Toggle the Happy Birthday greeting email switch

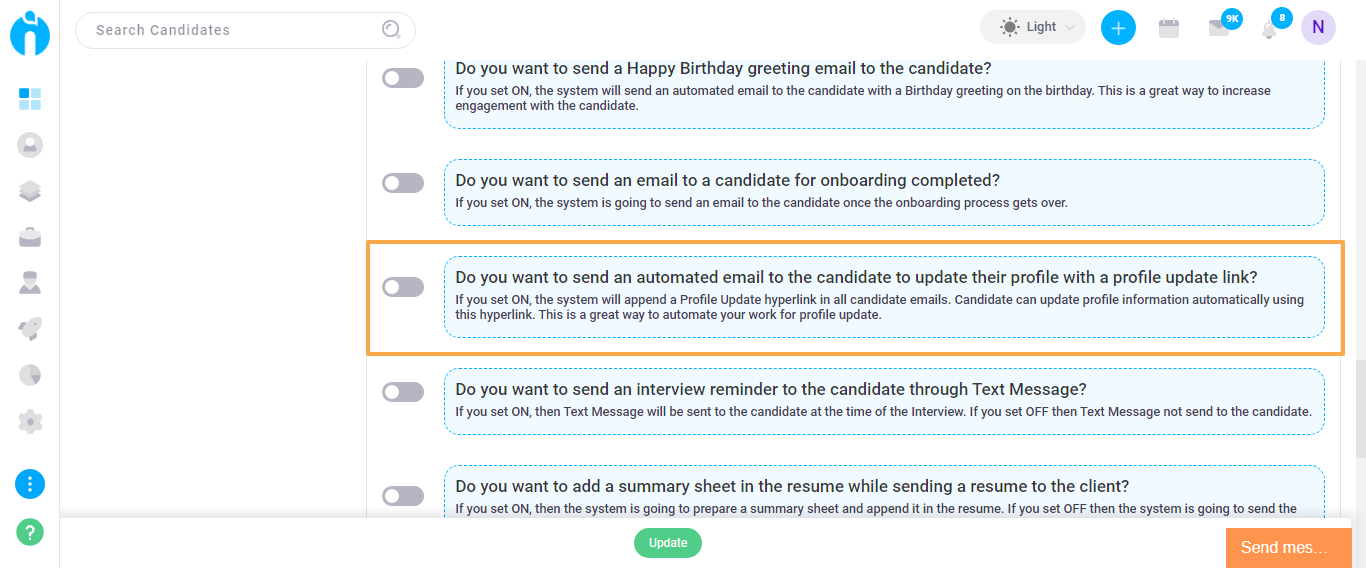point(403,78)
